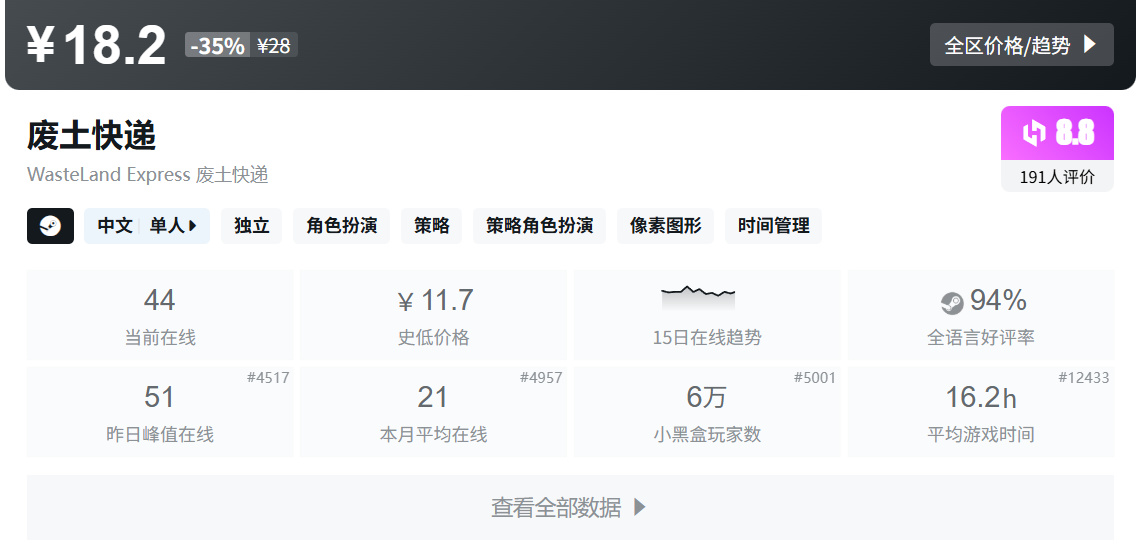Click the #12433 rank text

[1084, 378]
